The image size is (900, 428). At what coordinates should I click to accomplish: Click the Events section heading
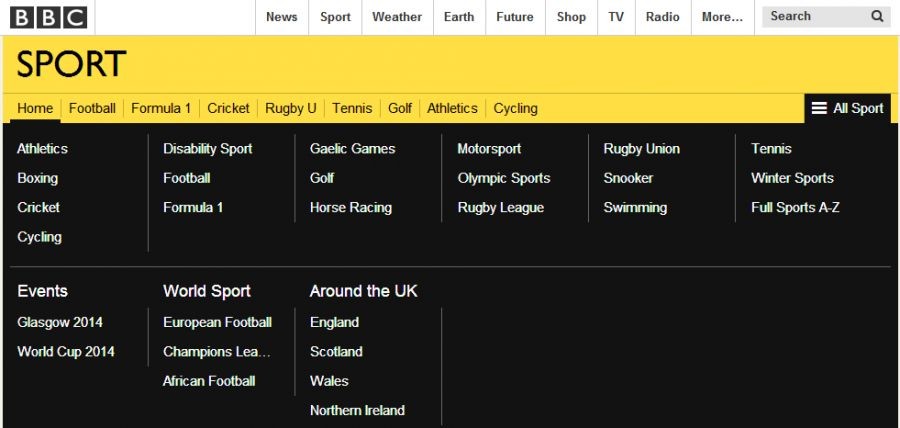click(42, 291)
